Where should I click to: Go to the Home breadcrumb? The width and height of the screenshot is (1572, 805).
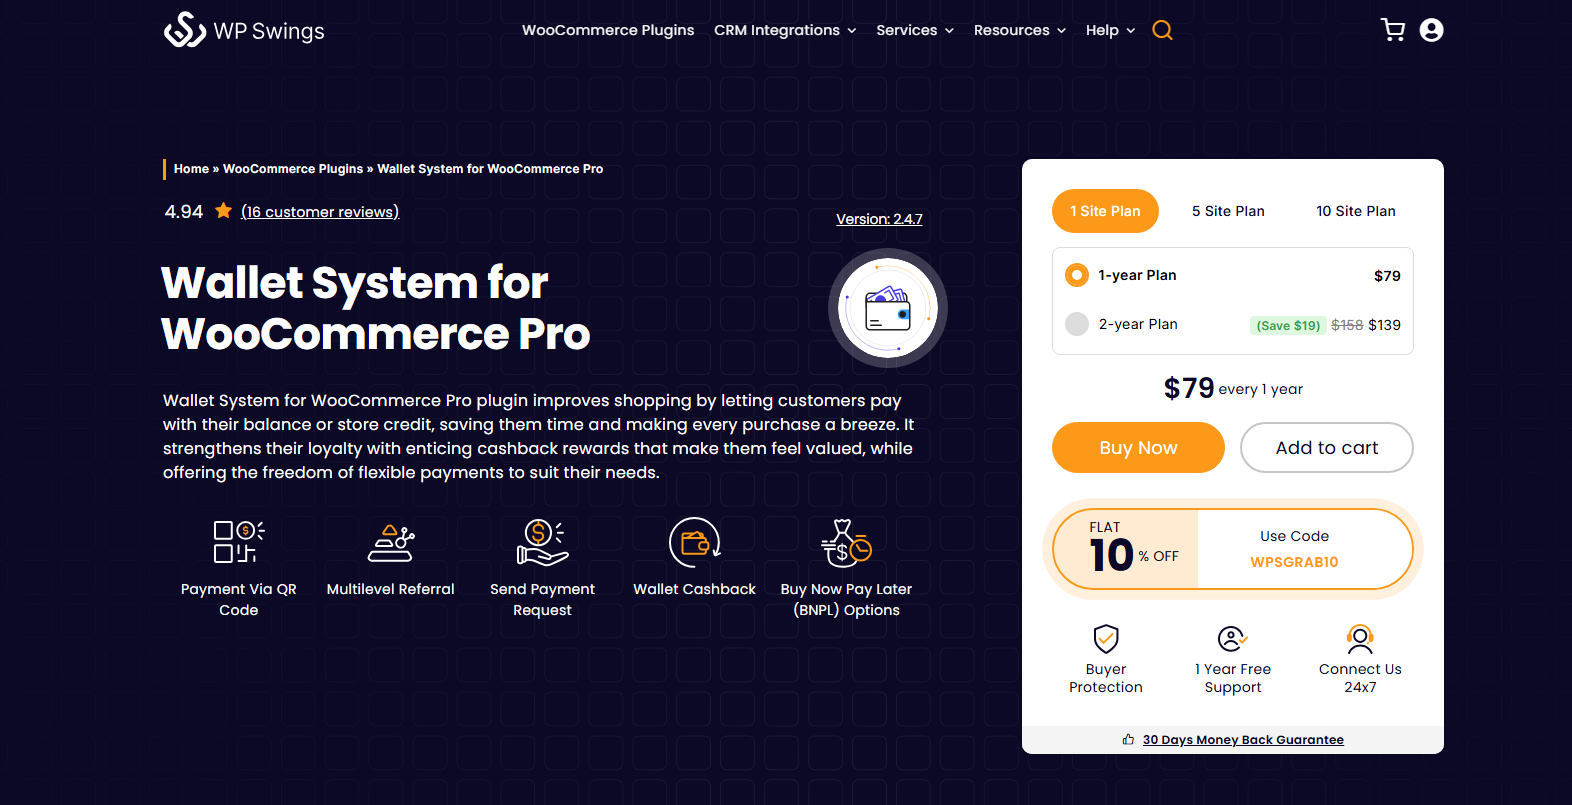(191, 169)
